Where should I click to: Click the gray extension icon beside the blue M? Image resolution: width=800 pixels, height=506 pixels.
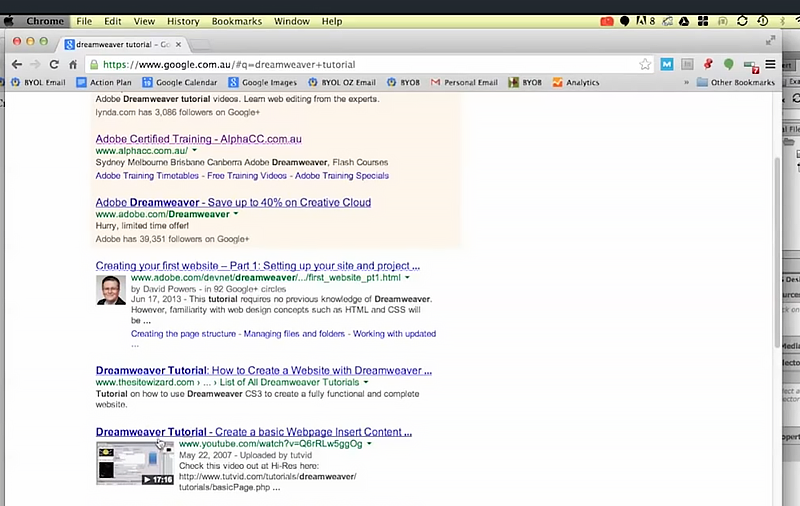(687, 64)
